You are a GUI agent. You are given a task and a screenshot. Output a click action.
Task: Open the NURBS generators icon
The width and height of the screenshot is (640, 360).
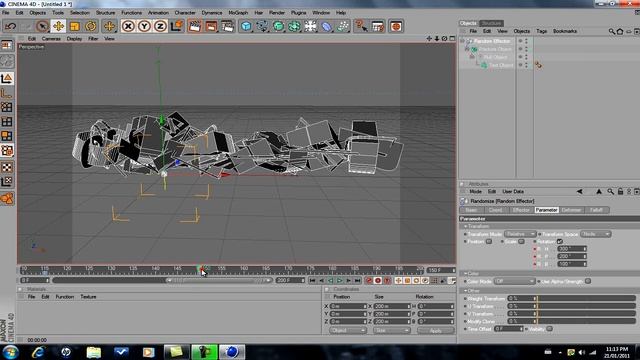point(278,27)
